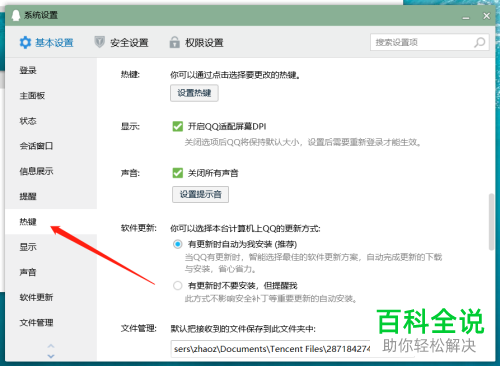Select 会话窗口 in the sidebar

pos(51,146)
